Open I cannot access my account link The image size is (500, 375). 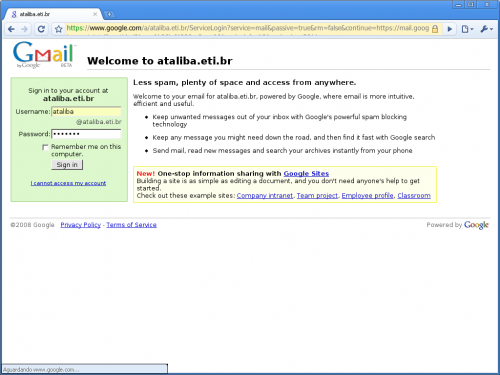tap(68, 183)
